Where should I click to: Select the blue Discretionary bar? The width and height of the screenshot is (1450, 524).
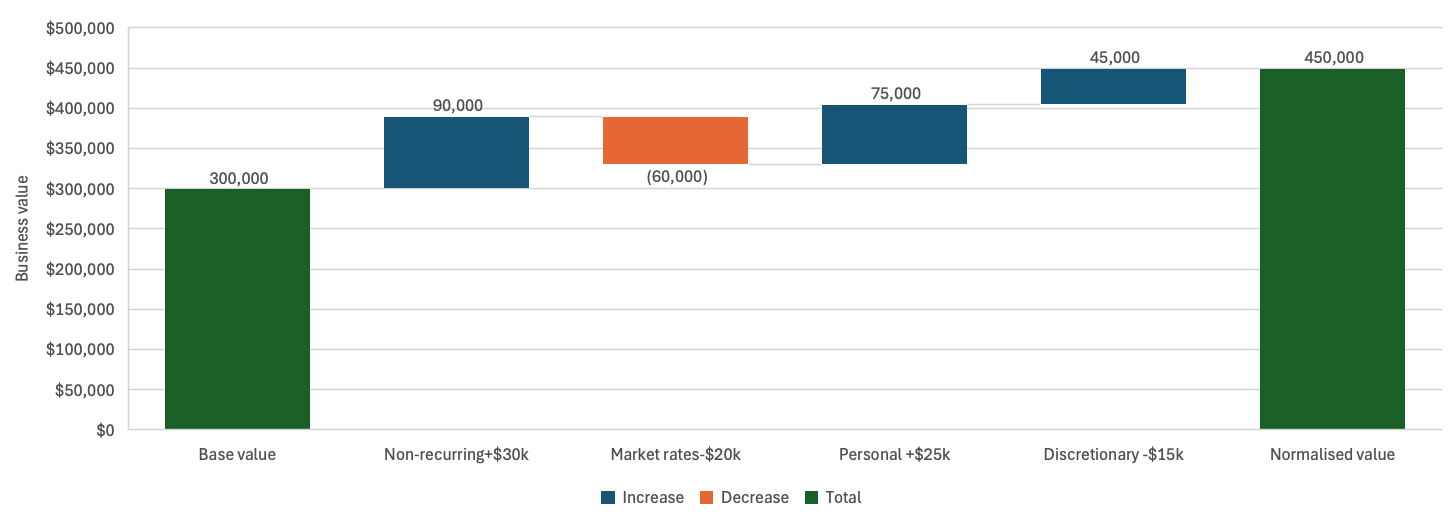(x=1113, y=87)
